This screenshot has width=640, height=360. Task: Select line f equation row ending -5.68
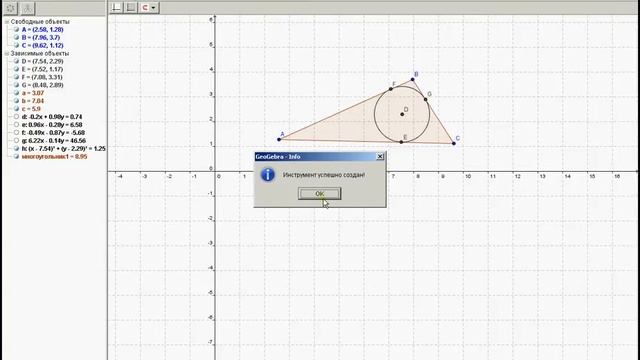pyautogui.click(x=53, y=133)
